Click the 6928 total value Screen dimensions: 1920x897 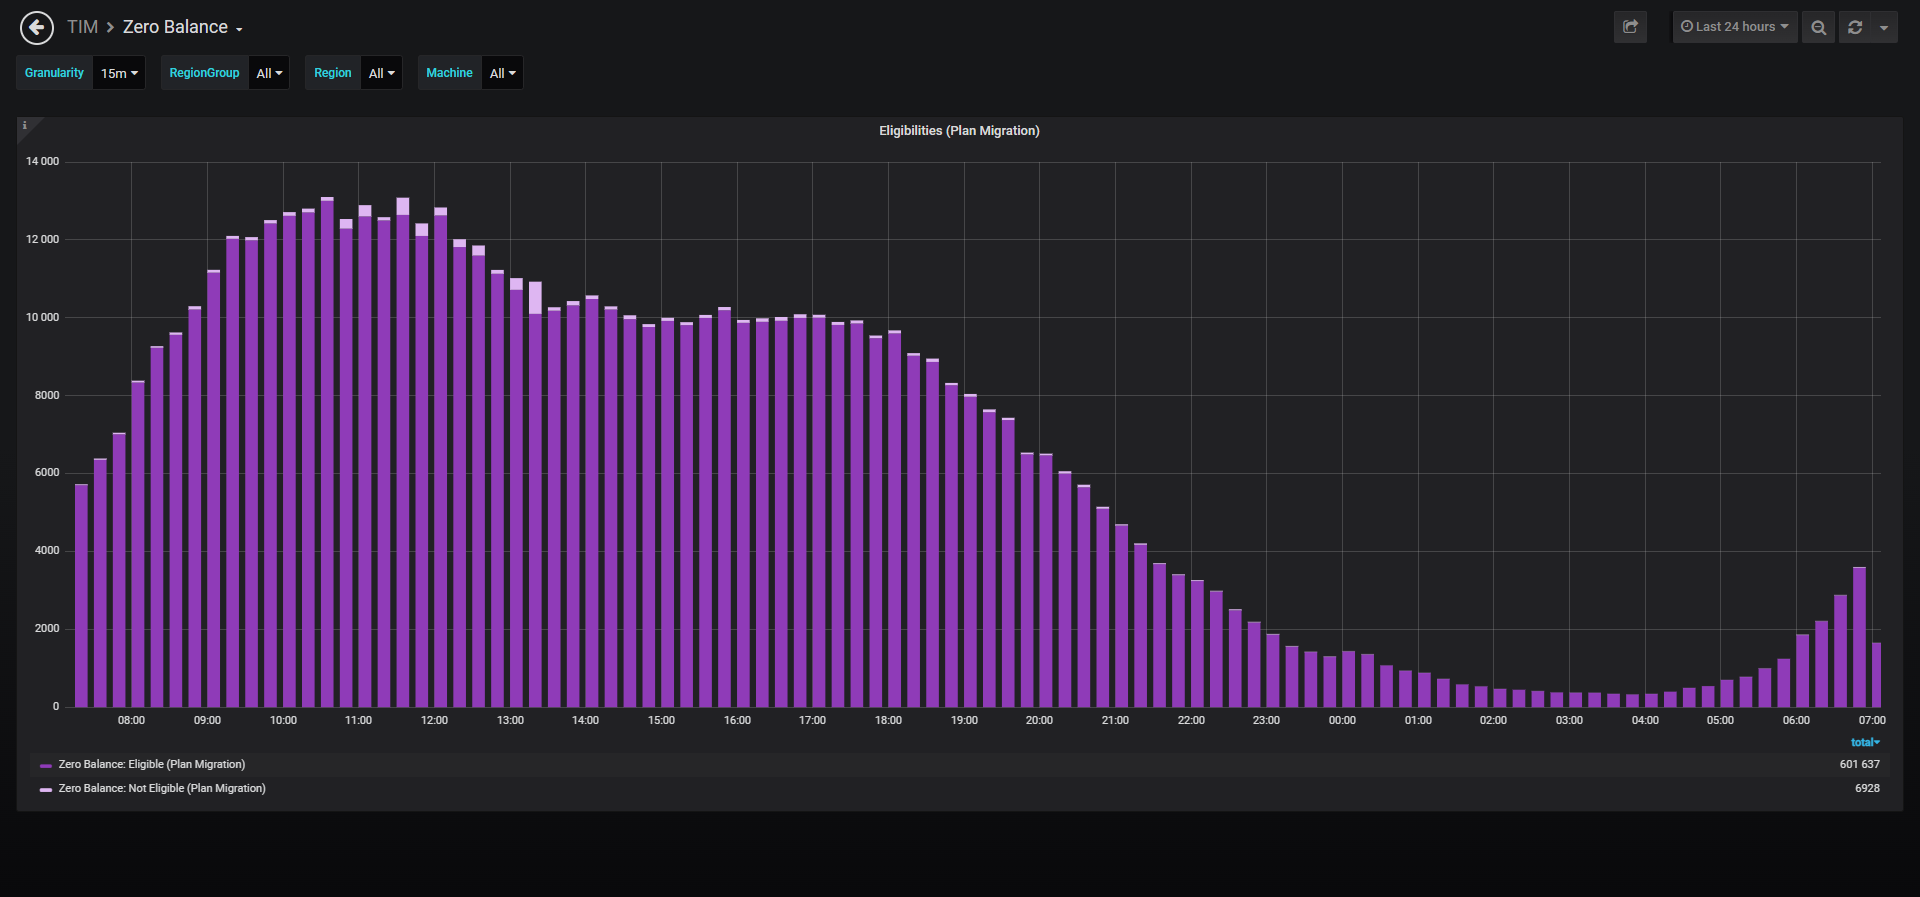(1867, 788)
